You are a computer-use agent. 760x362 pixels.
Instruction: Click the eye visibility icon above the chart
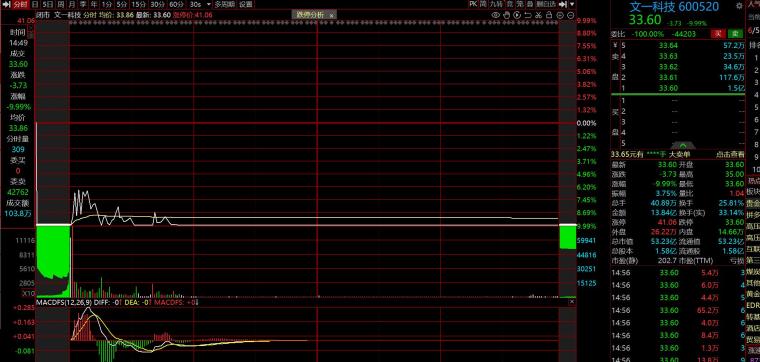(495, 15)
